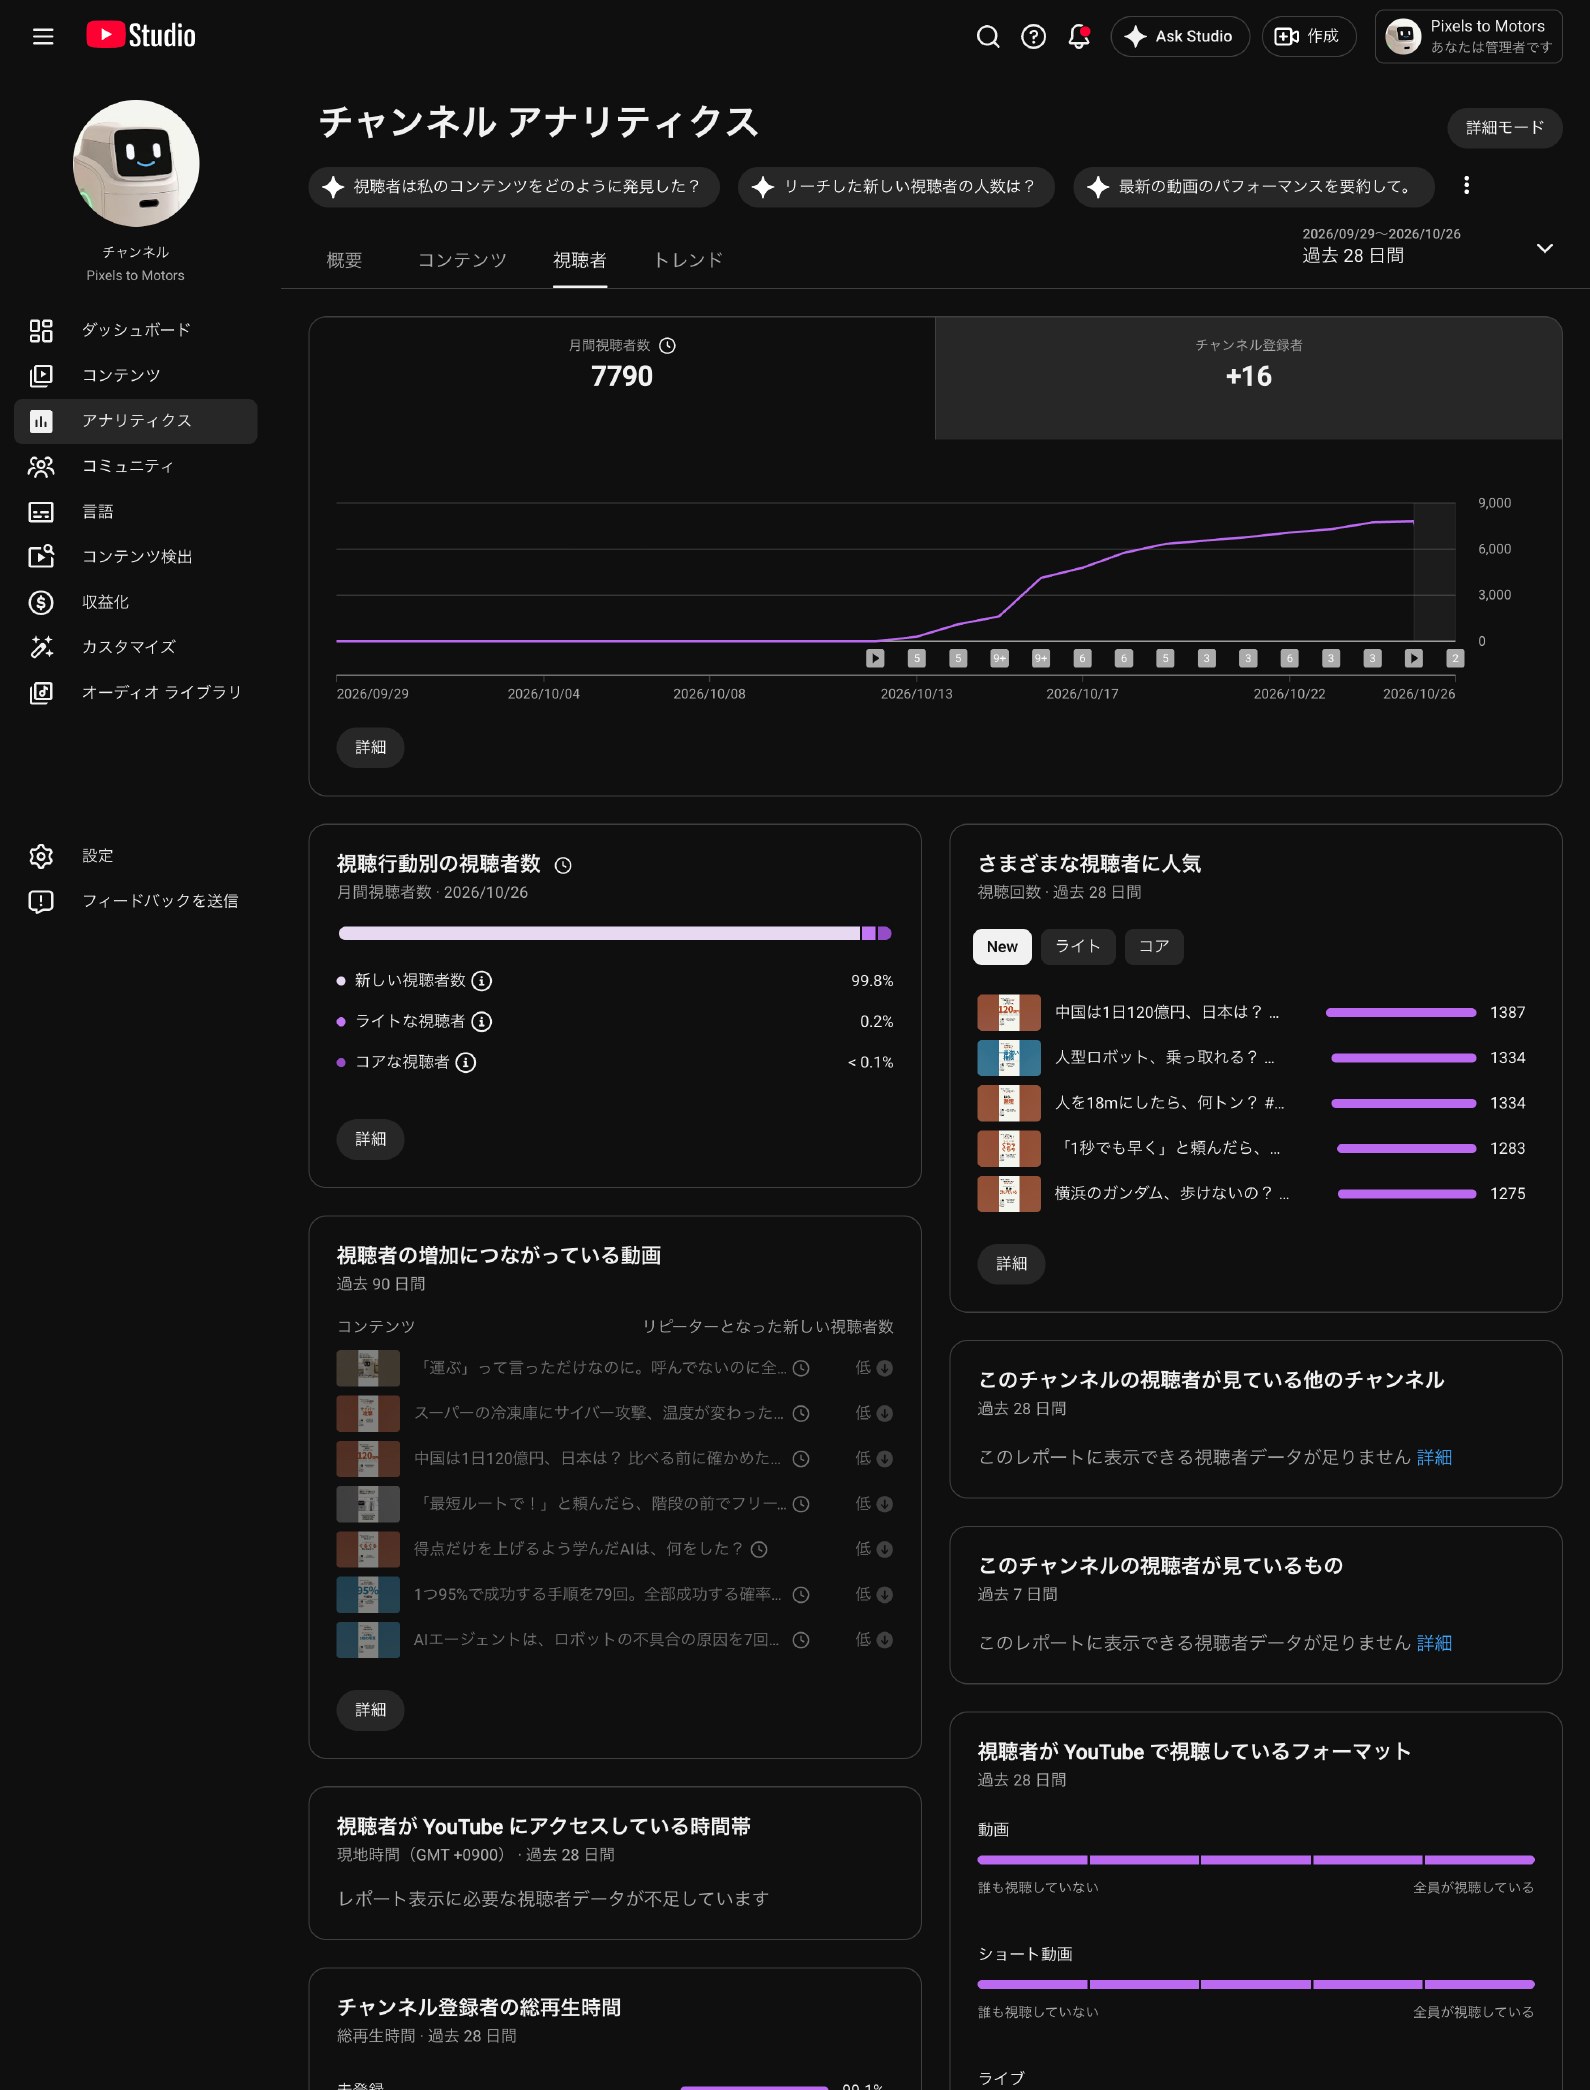The height and width of the screenshot is (2090, 1590).
Task: Click chip 視聴者は私のコンテンツをどのように発見した？
Action: [x=514, y=187]
